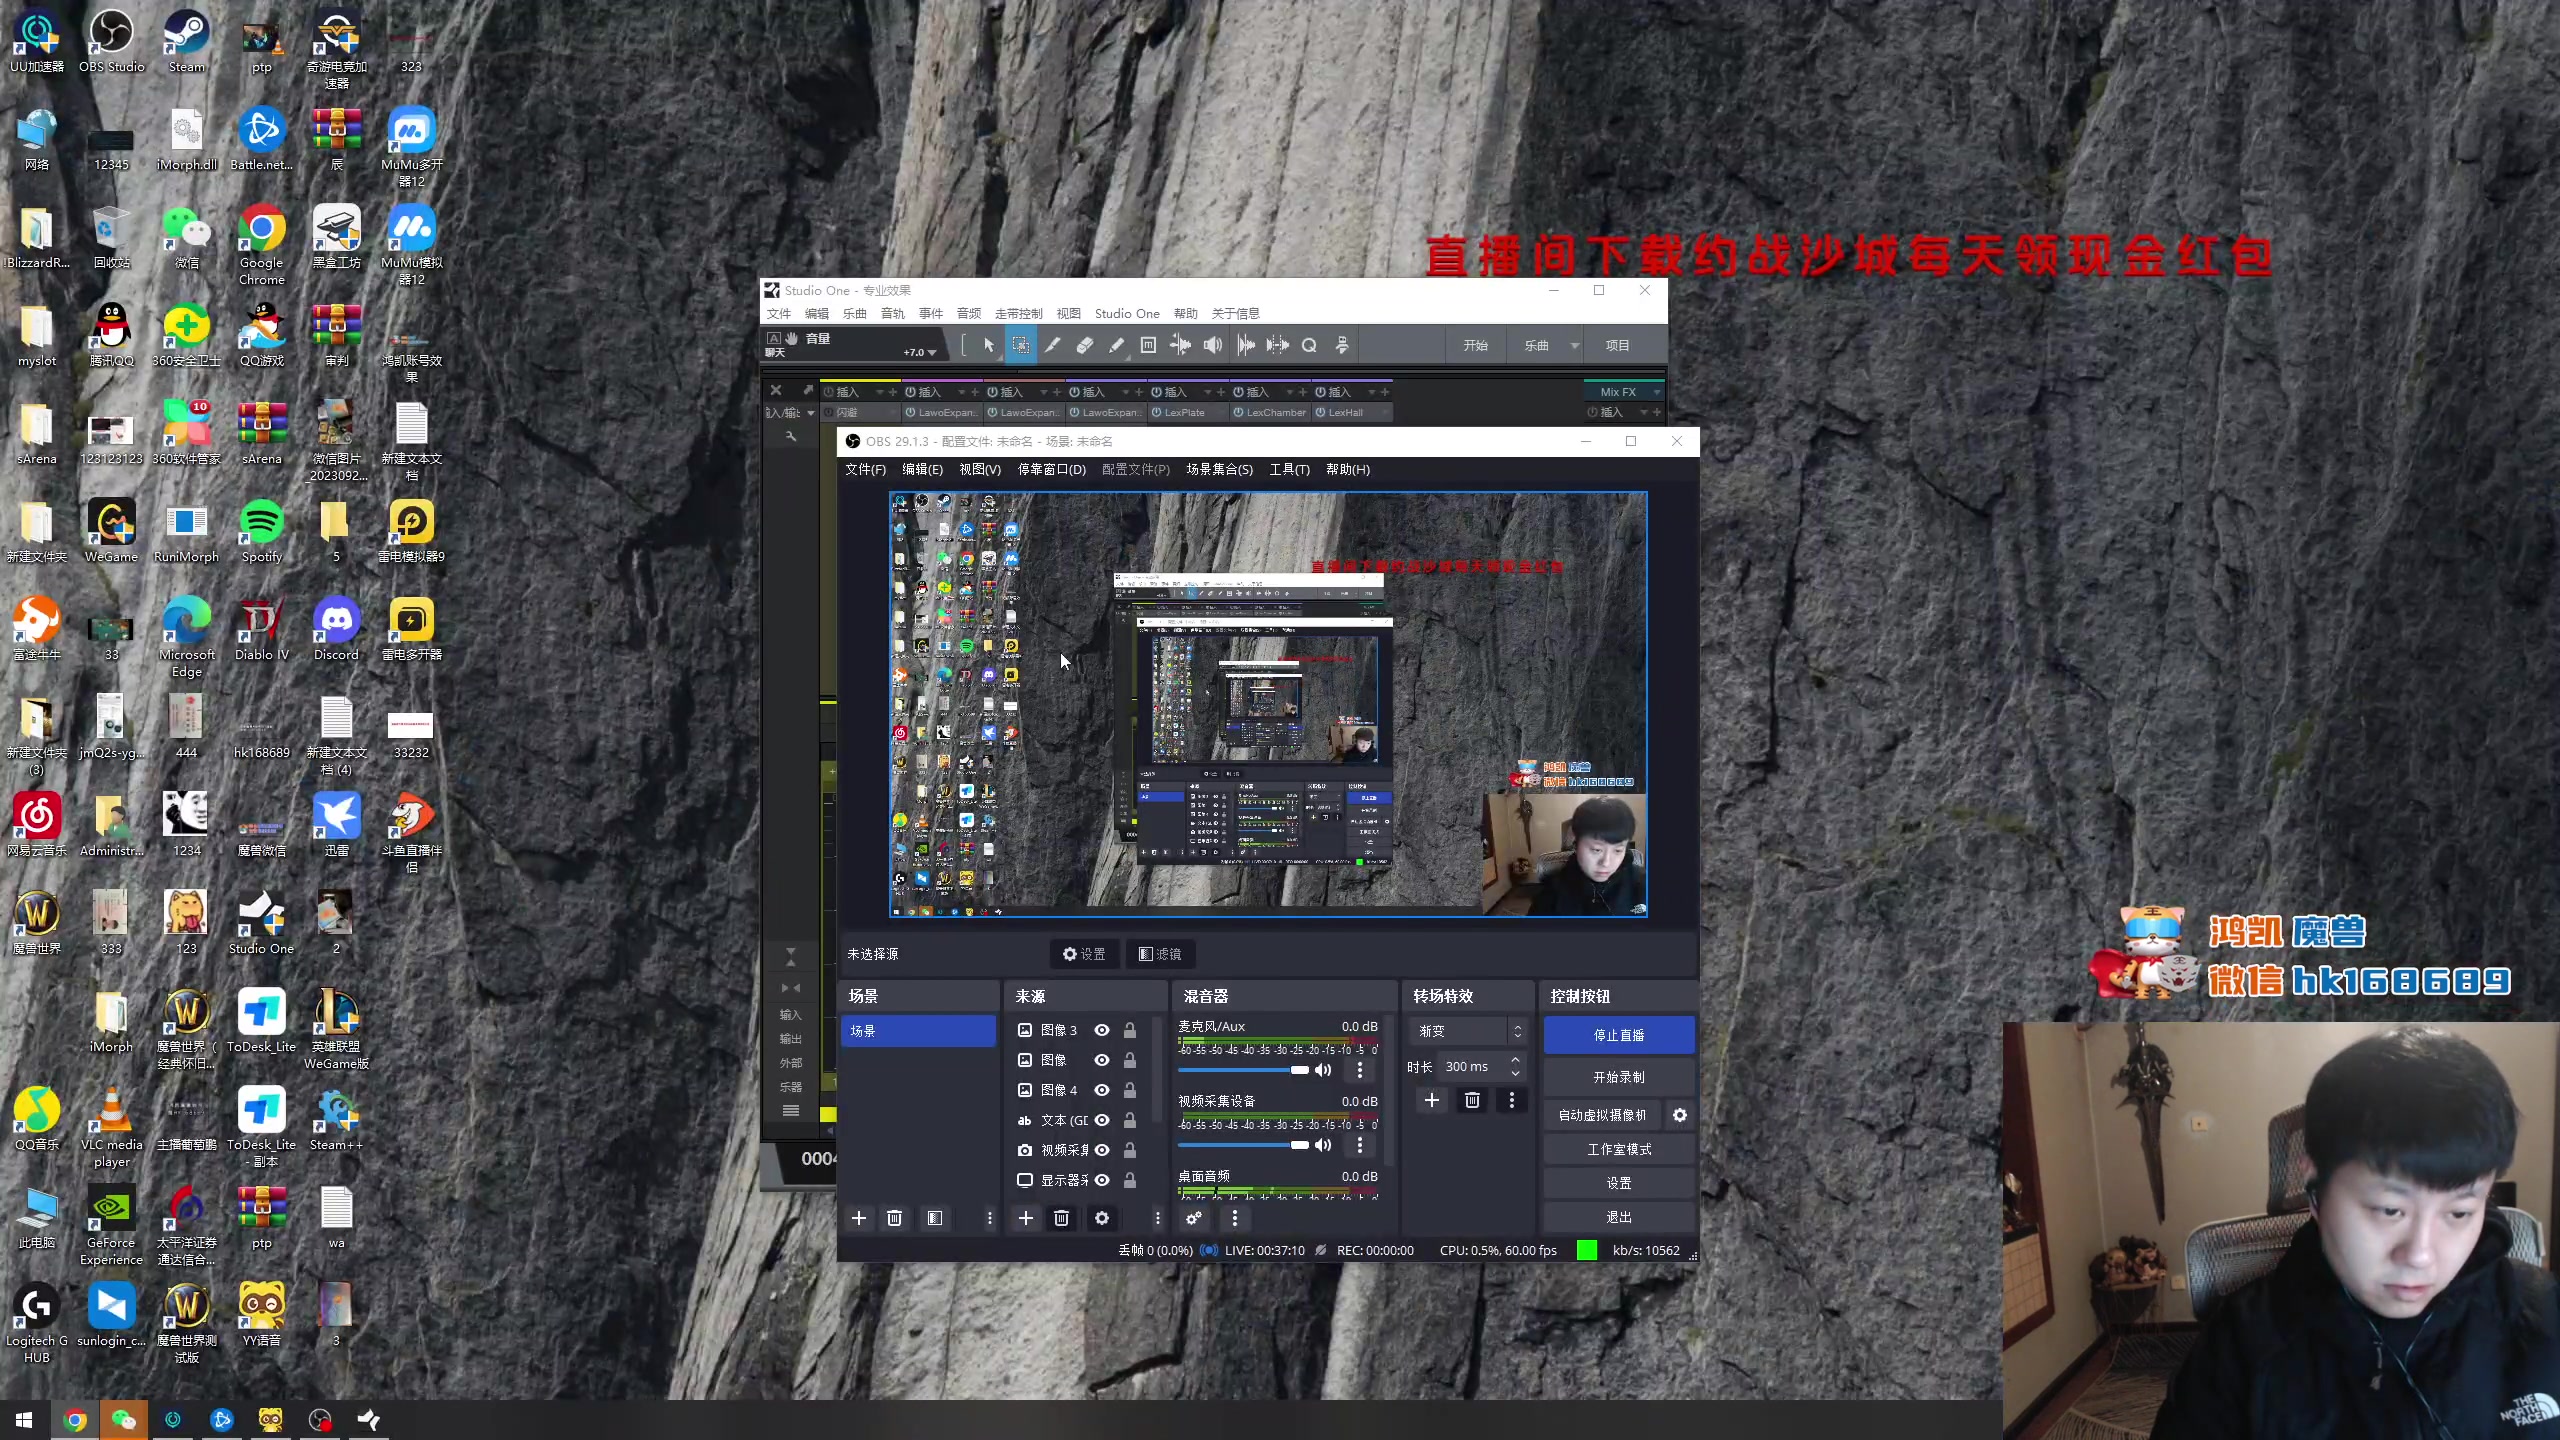This screenshot has width=2560, height=1440.
Task: Open scene filters in OBS scenes panel
Action: (x=934, y=1218)
